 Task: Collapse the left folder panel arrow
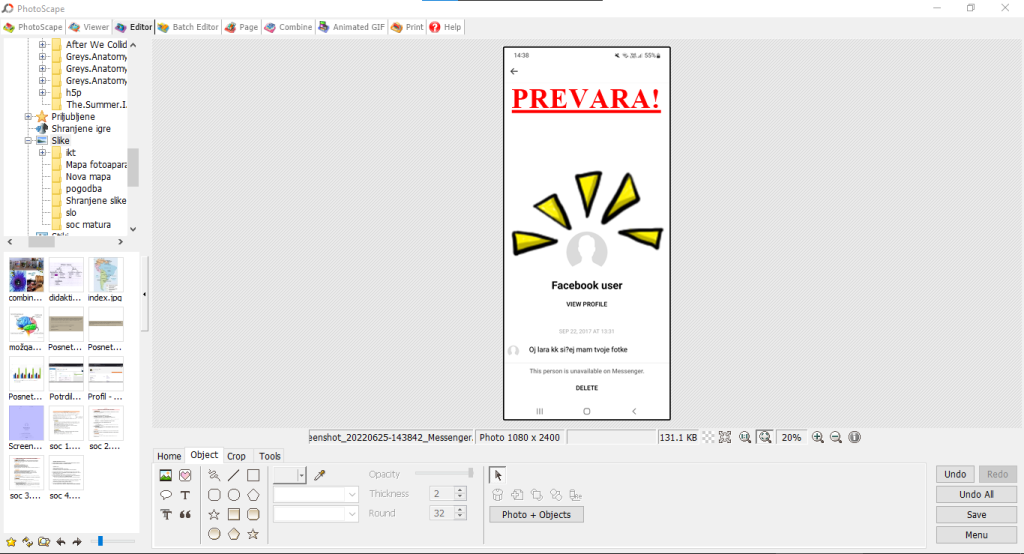(144, 295)
